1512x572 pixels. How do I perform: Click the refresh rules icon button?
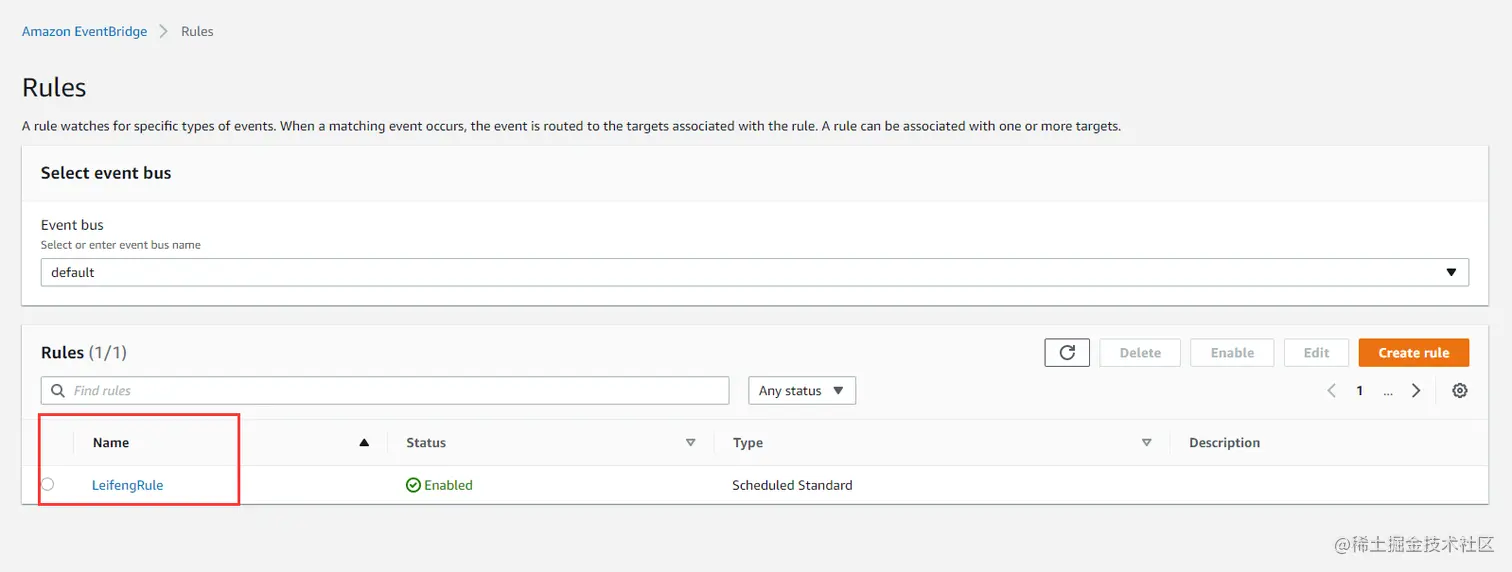point(1067,352)
